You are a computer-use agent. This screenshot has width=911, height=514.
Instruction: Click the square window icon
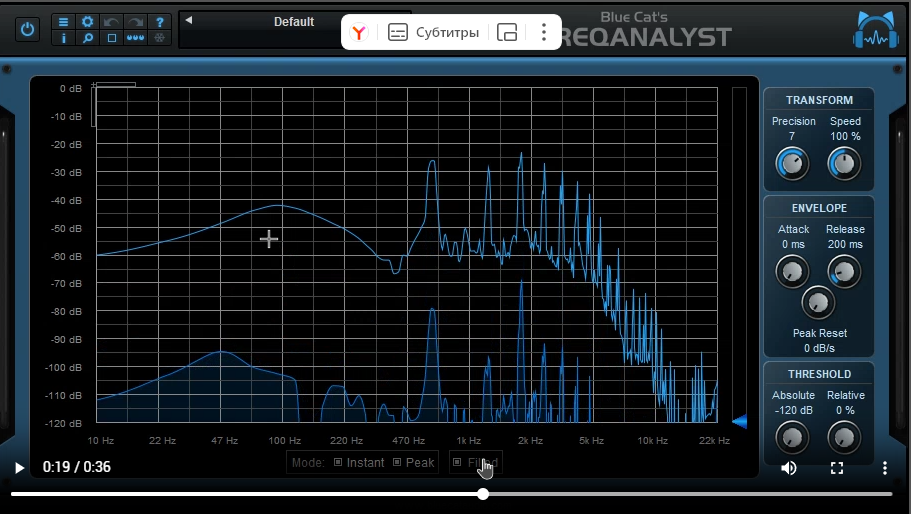[x=111, y=38]
